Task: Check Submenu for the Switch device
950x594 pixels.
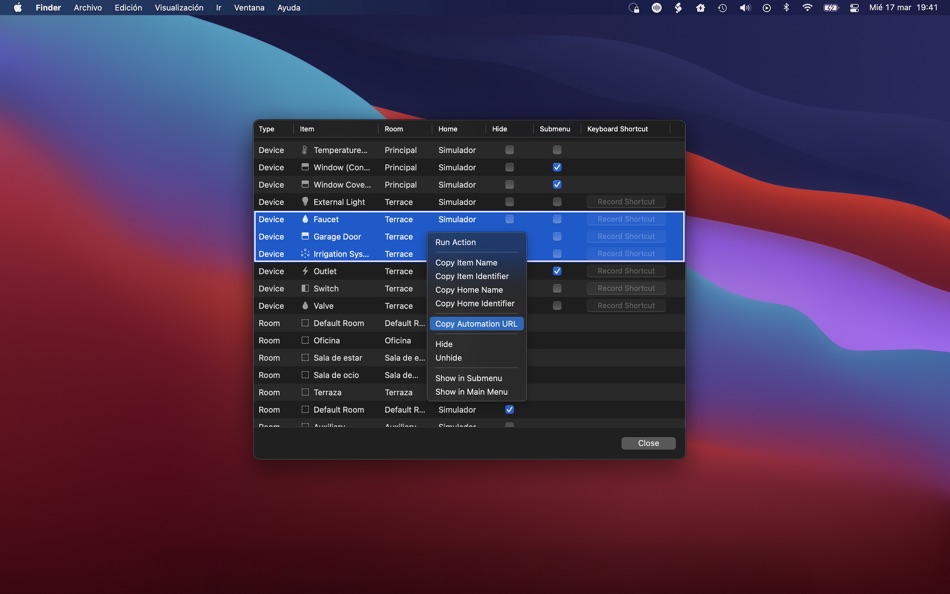Action: (557, 289)
